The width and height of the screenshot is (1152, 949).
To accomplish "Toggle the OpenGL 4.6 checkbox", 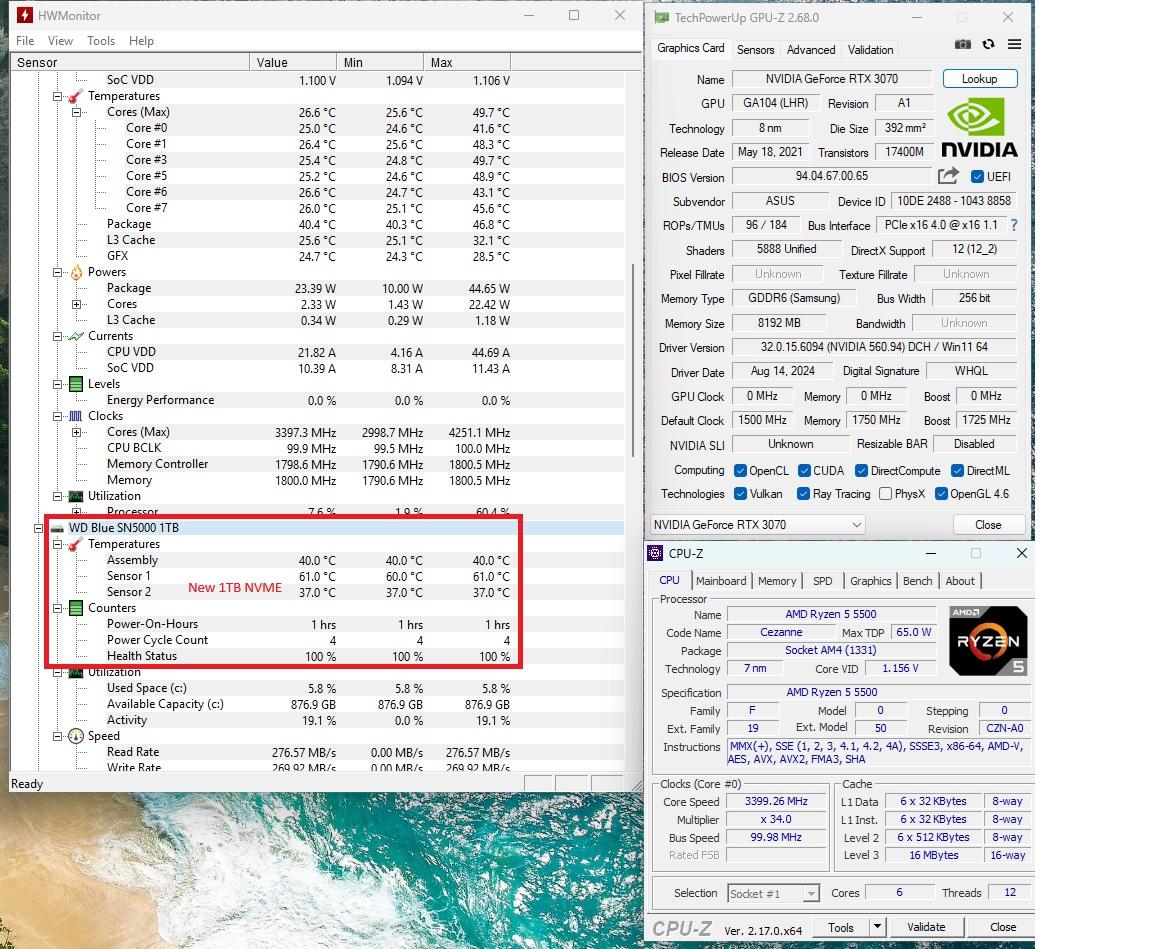I will coord(941,494).
